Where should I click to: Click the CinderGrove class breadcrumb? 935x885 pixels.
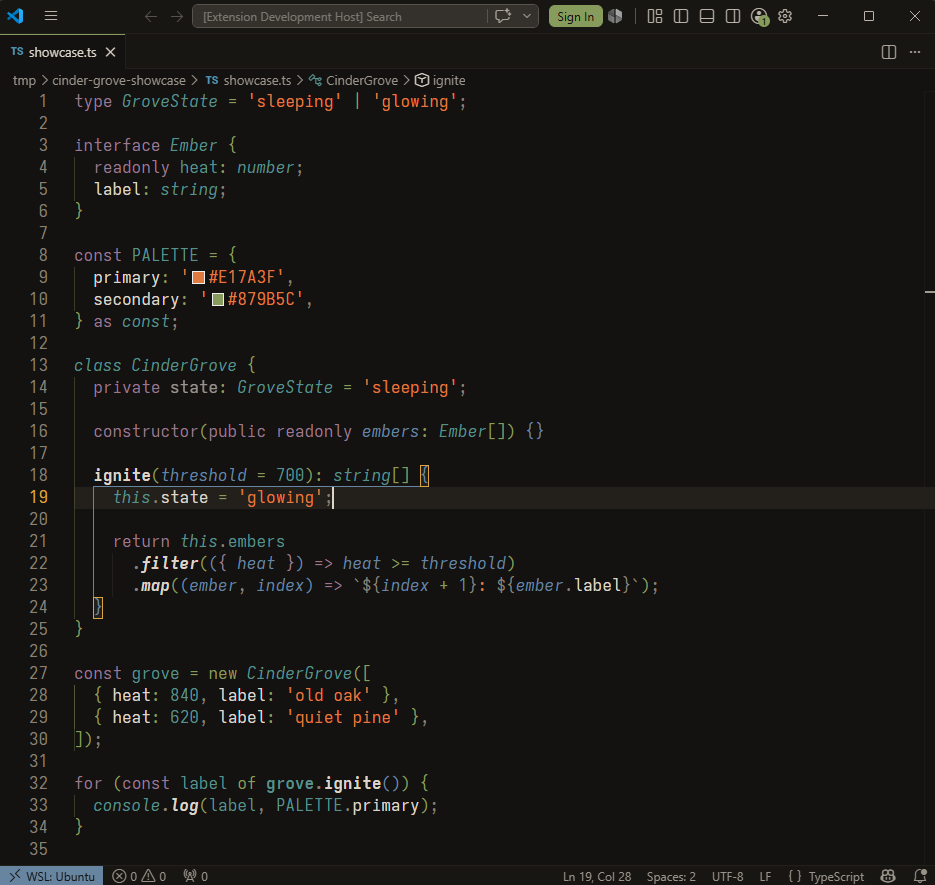pos(354,81)
